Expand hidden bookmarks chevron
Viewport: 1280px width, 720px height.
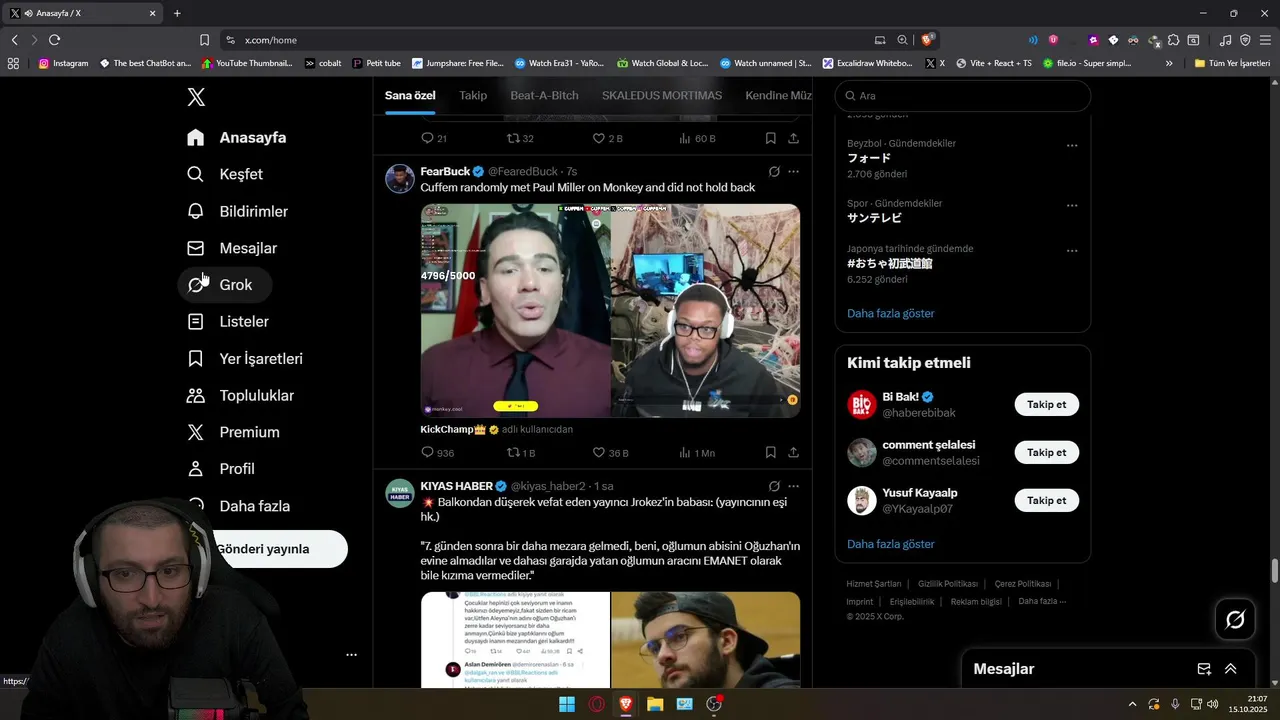click(1169, 63)
